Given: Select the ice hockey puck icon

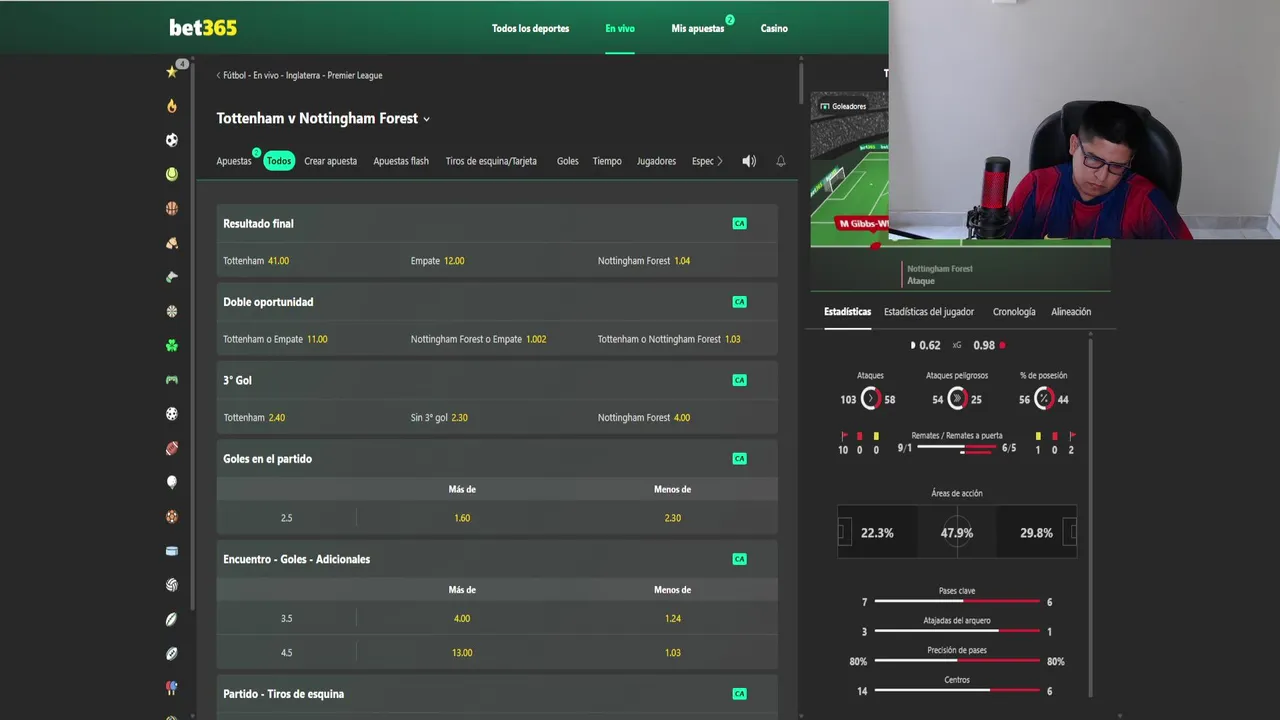Looking at the screenshot, I should pos(172,551).
